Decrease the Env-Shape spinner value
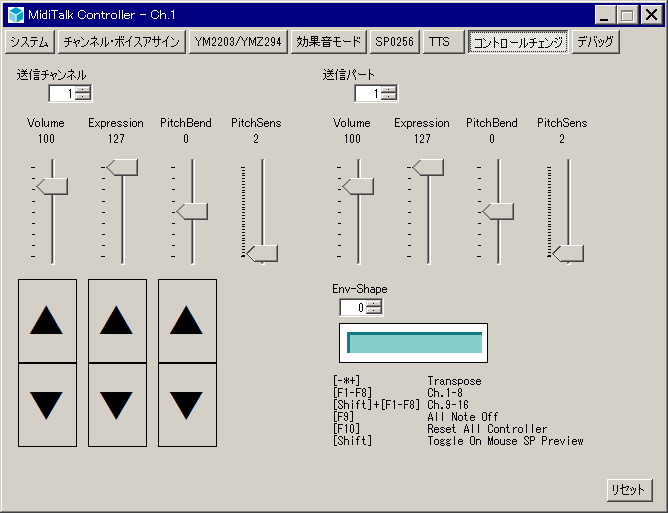This screenshot has height=513, width=668. (374, 311)
